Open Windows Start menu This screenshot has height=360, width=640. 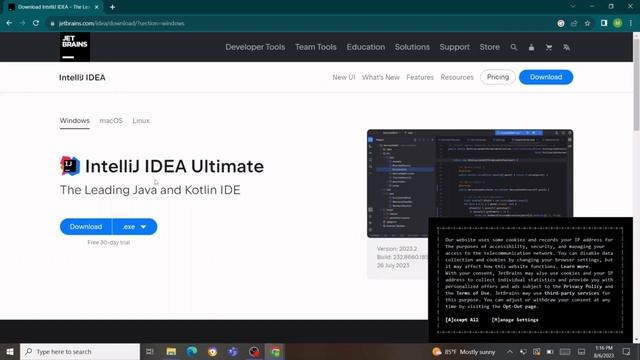[x=10, y=351]
